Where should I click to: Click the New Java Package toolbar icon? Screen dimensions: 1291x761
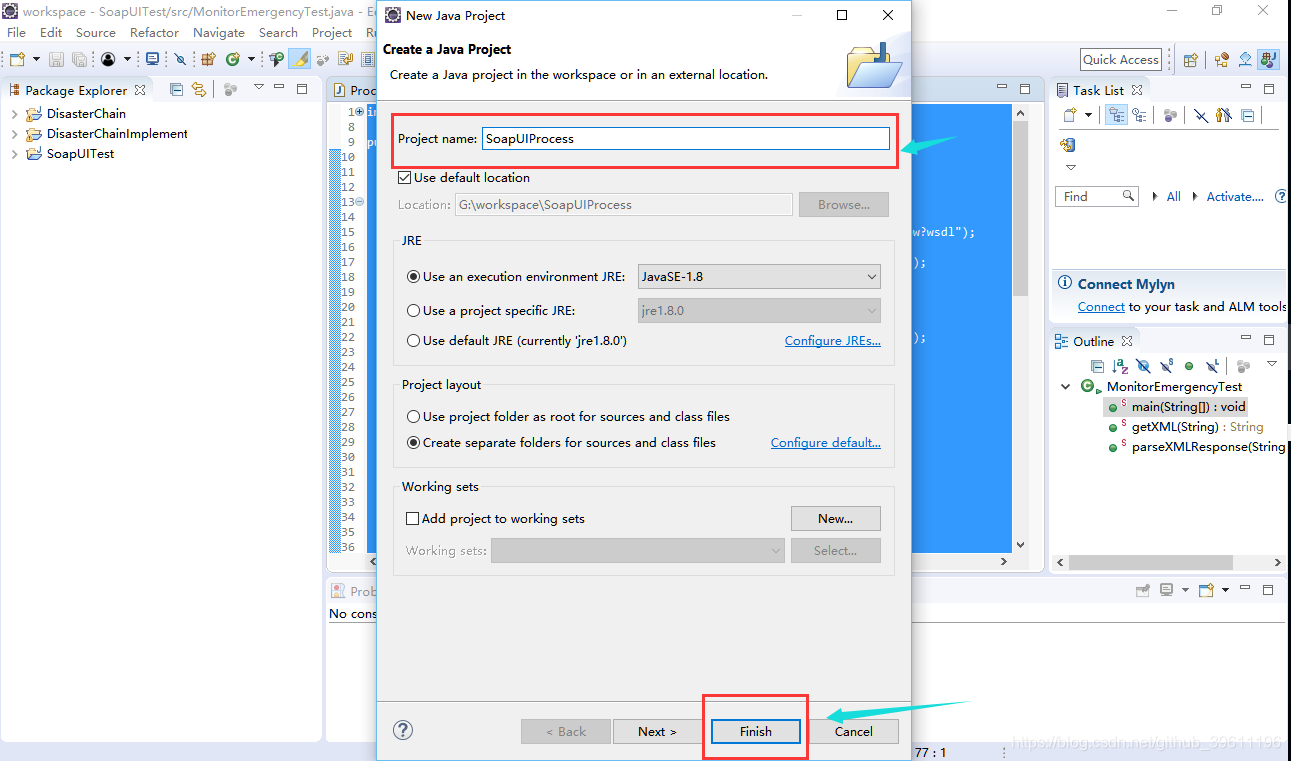tap(209, 59)
